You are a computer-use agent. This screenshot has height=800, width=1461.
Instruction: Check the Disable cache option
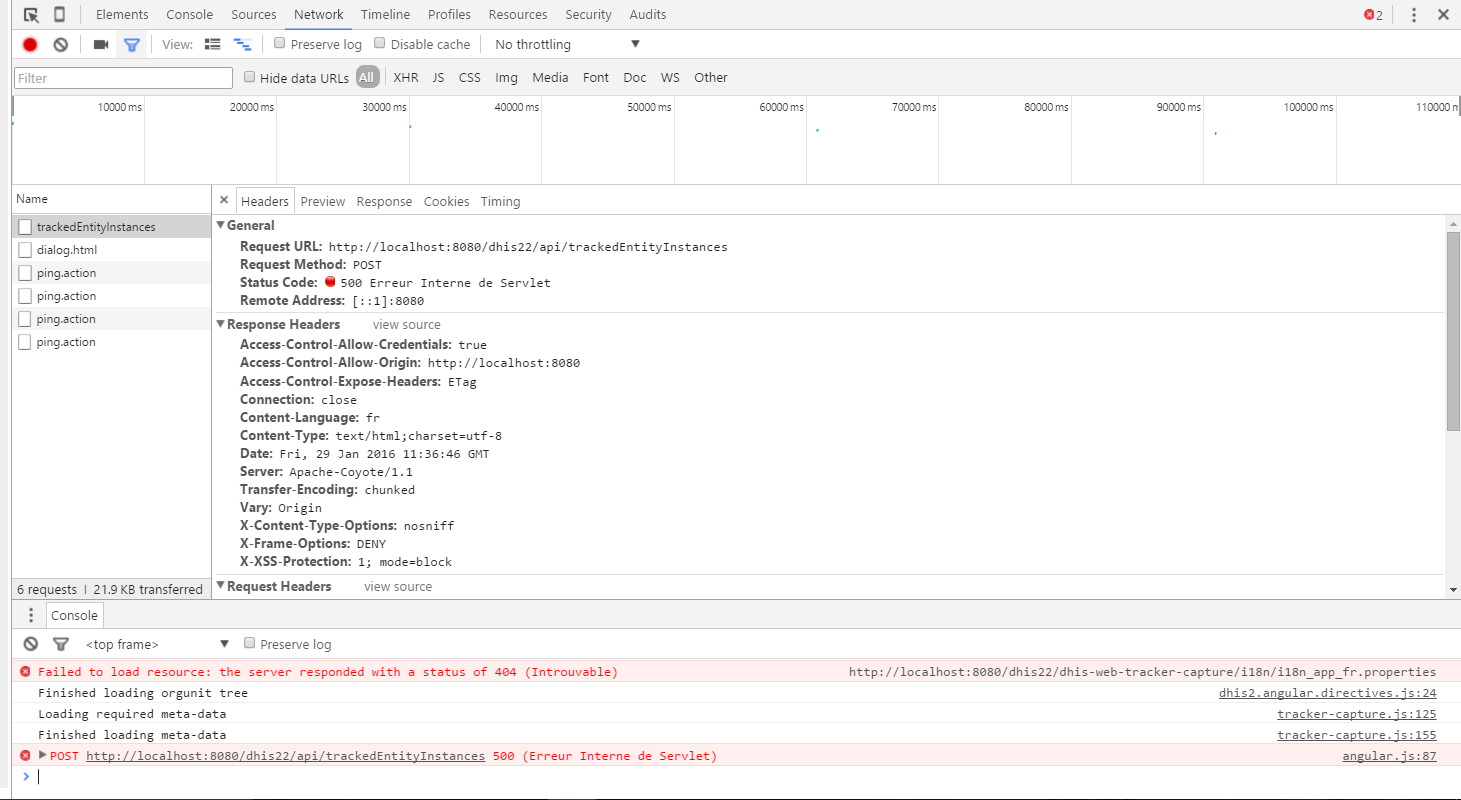pos(380,44)
